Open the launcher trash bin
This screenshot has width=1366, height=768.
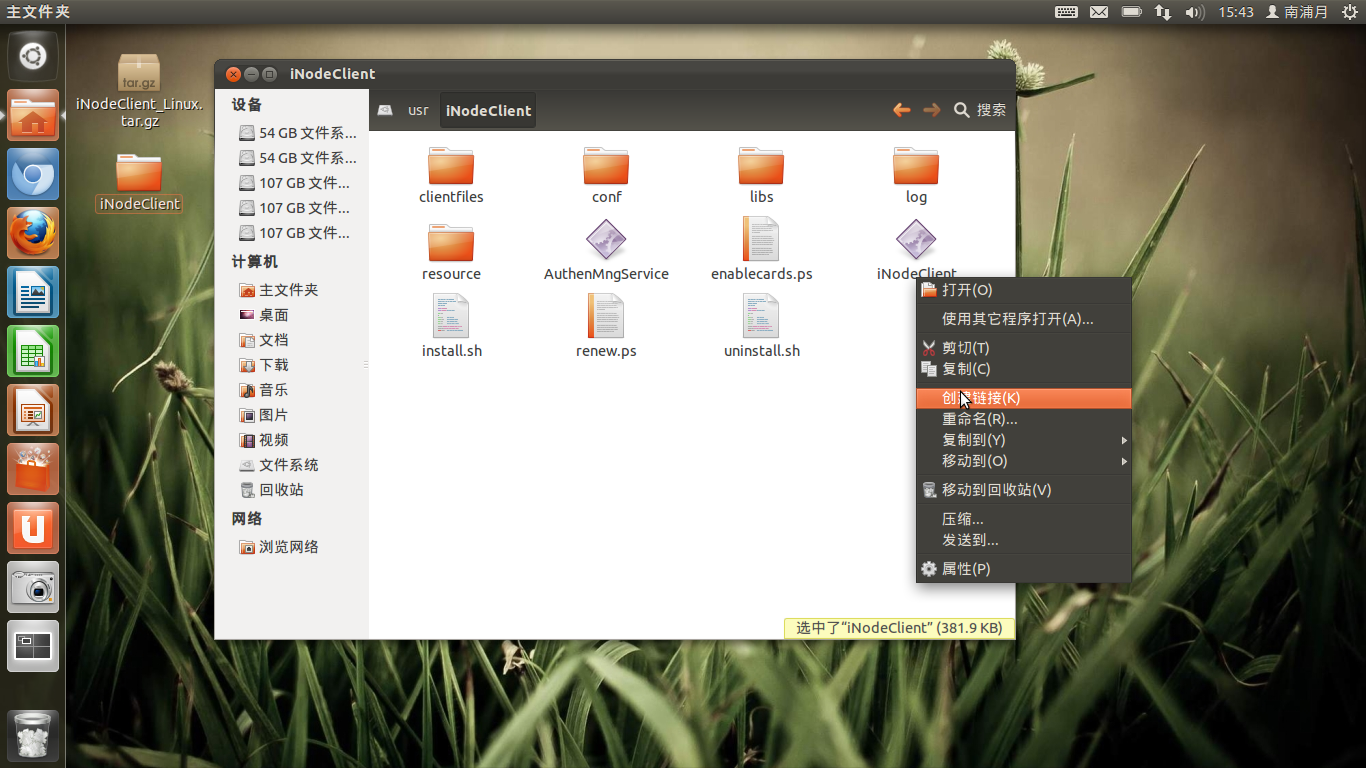pos(33,735)
